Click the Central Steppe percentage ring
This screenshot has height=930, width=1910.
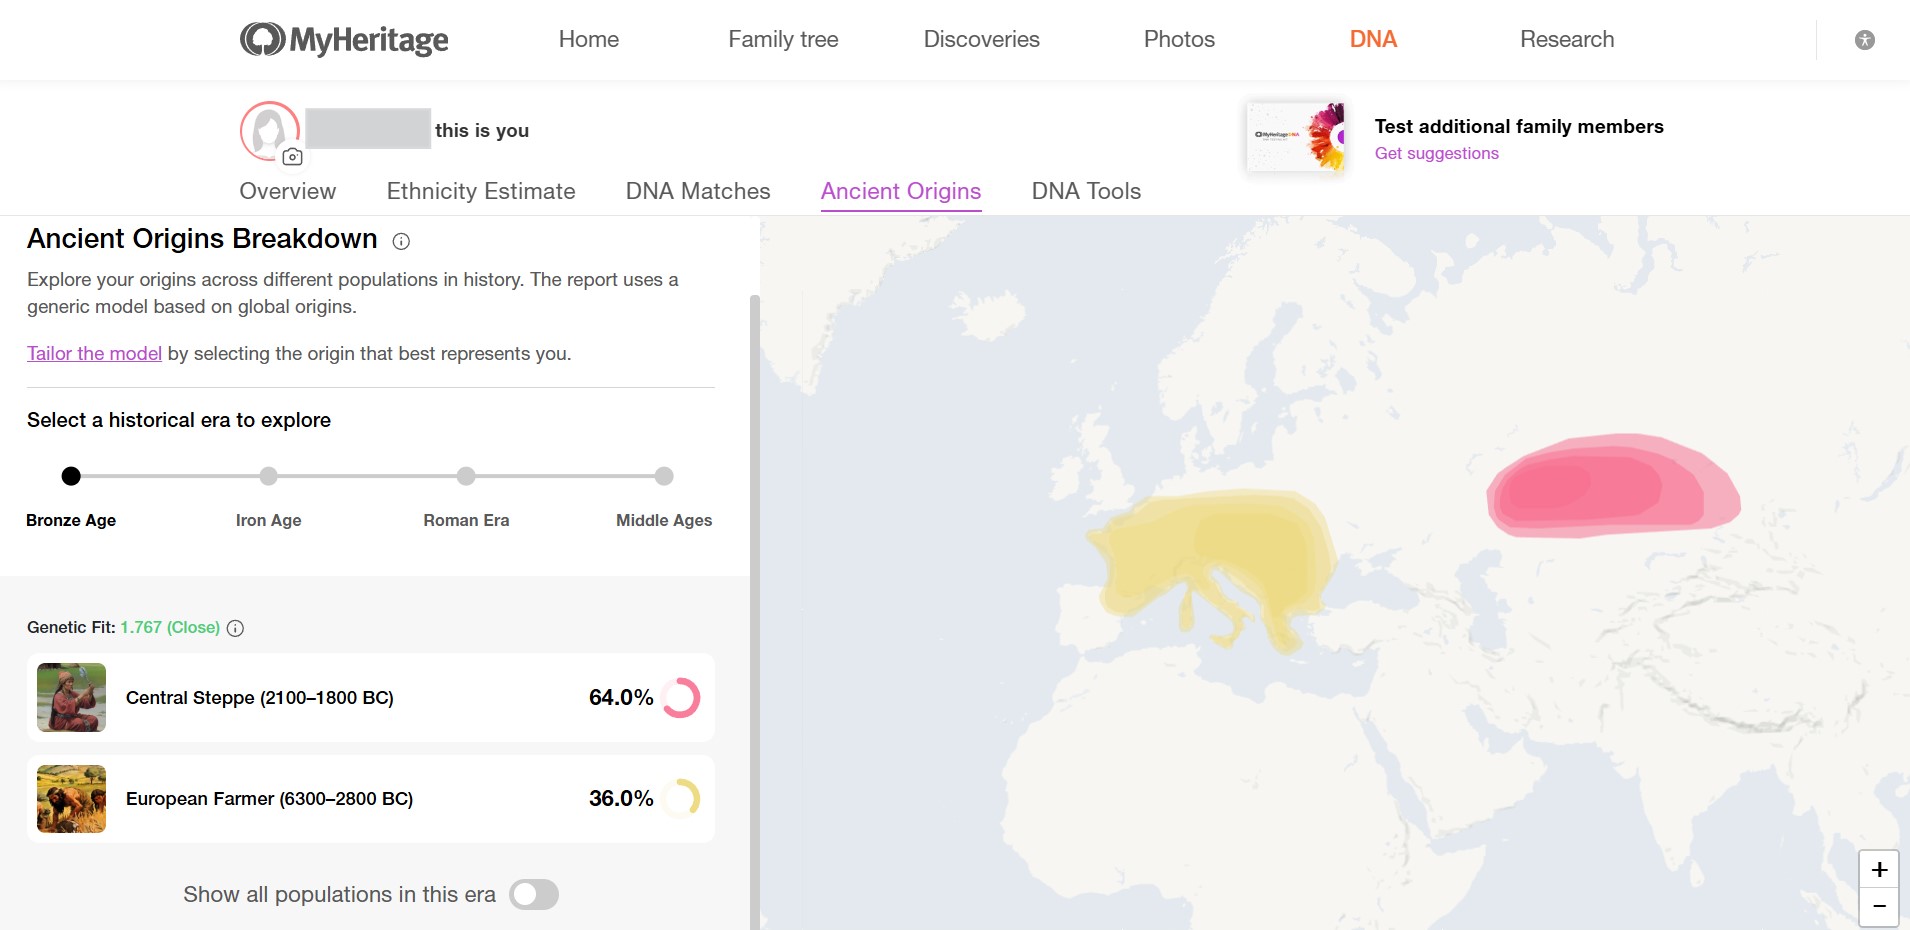(681, 698)
